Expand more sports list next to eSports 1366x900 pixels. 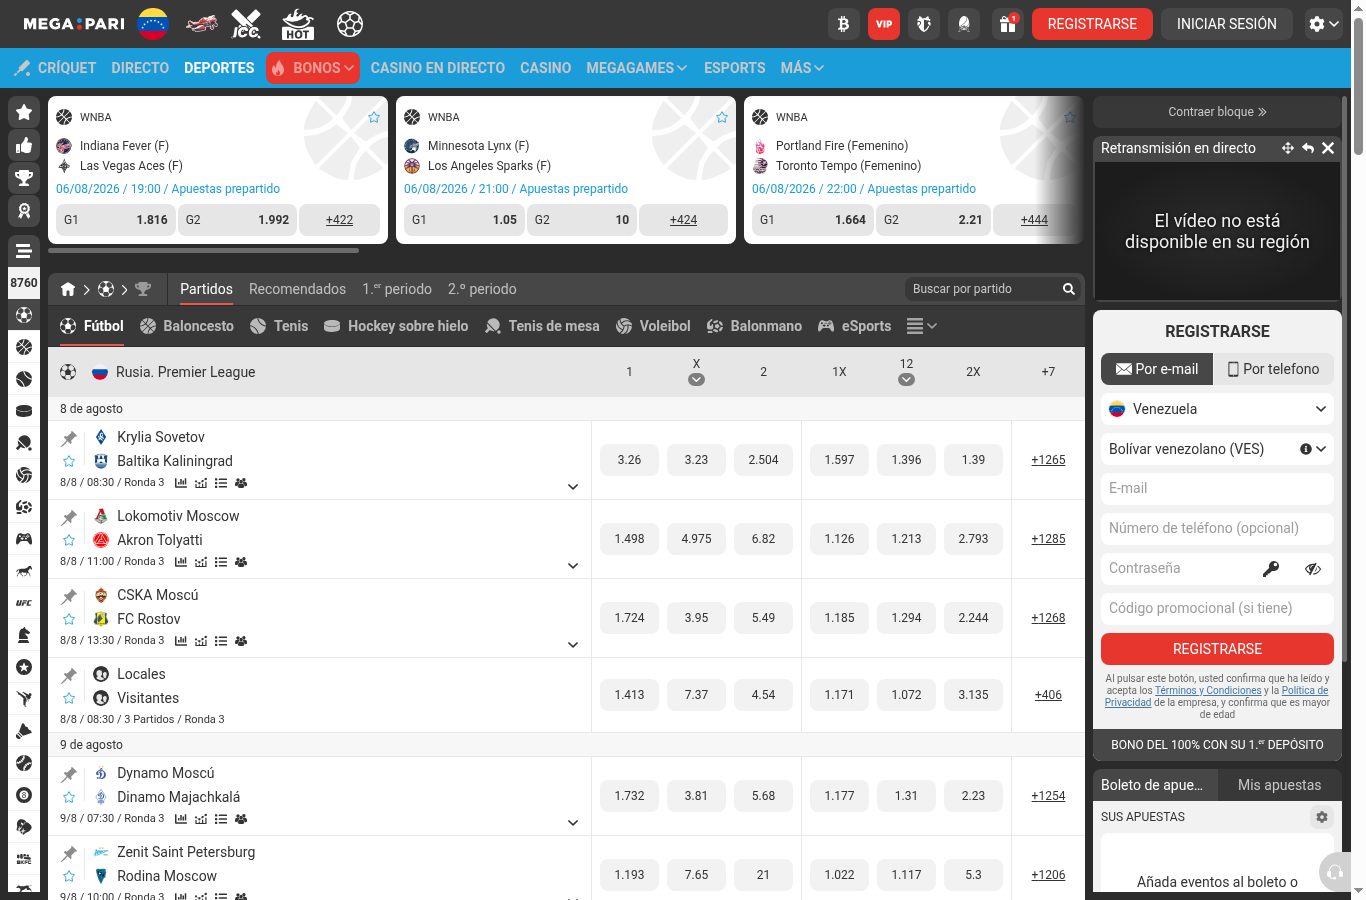point(921,326)
